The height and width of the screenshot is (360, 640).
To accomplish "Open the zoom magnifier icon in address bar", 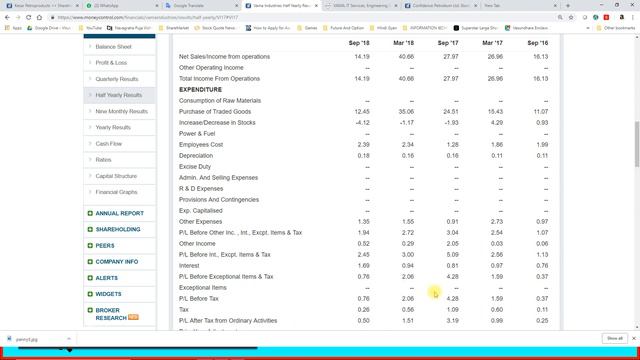I will point(560,18).
